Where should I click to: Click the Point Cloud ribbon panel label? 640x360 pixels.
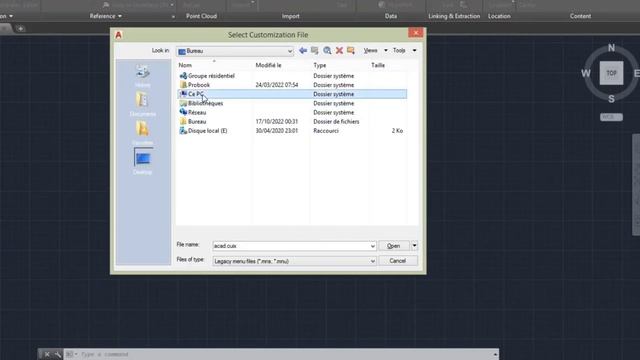201,16
